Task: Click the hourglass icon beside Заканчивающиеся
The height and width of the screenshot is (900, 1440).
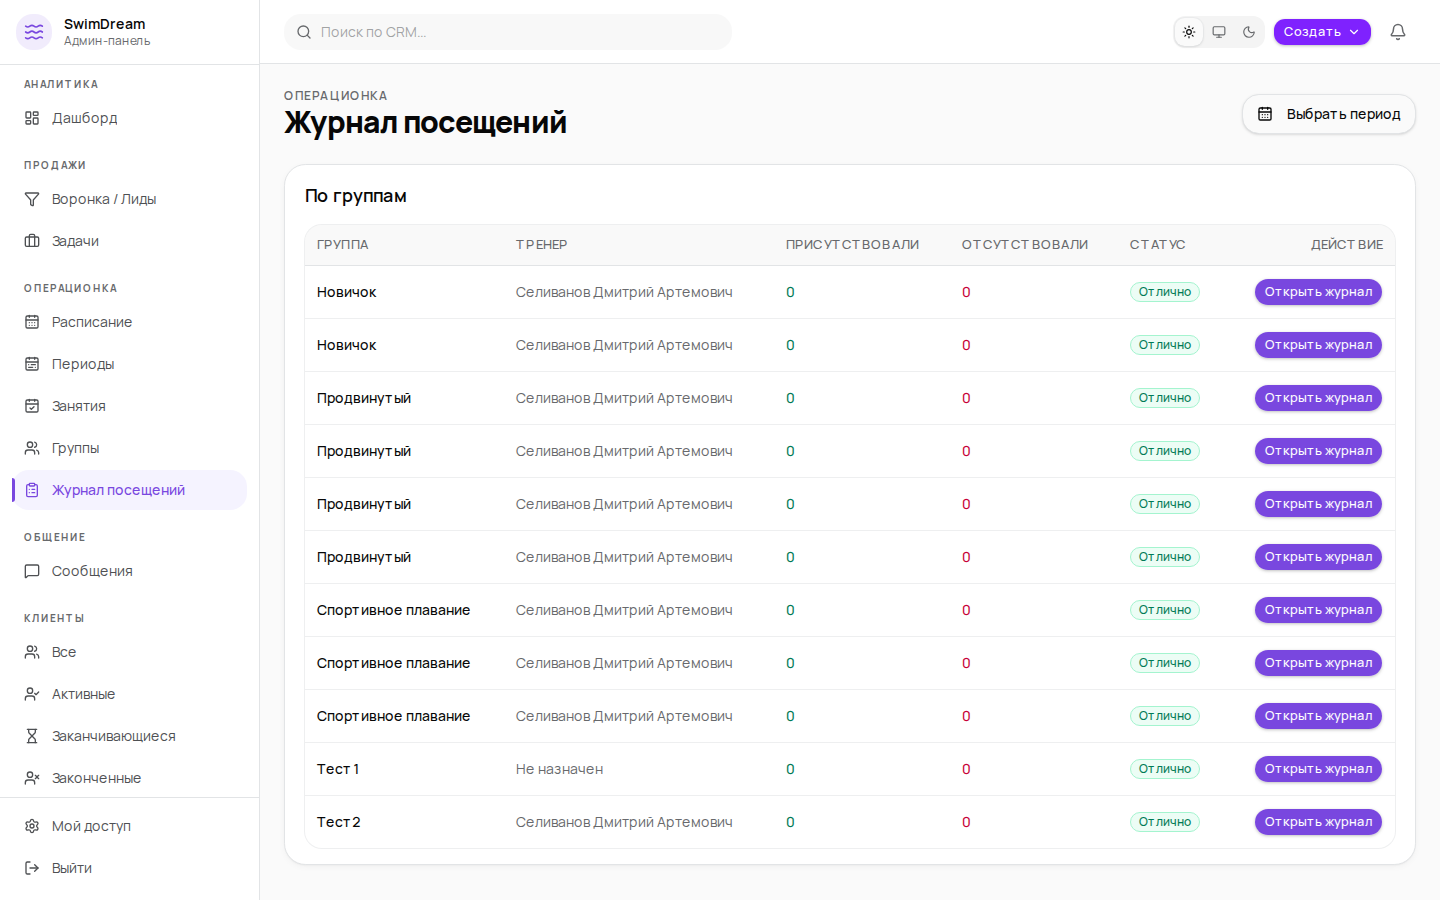Action: pos(32,736)
